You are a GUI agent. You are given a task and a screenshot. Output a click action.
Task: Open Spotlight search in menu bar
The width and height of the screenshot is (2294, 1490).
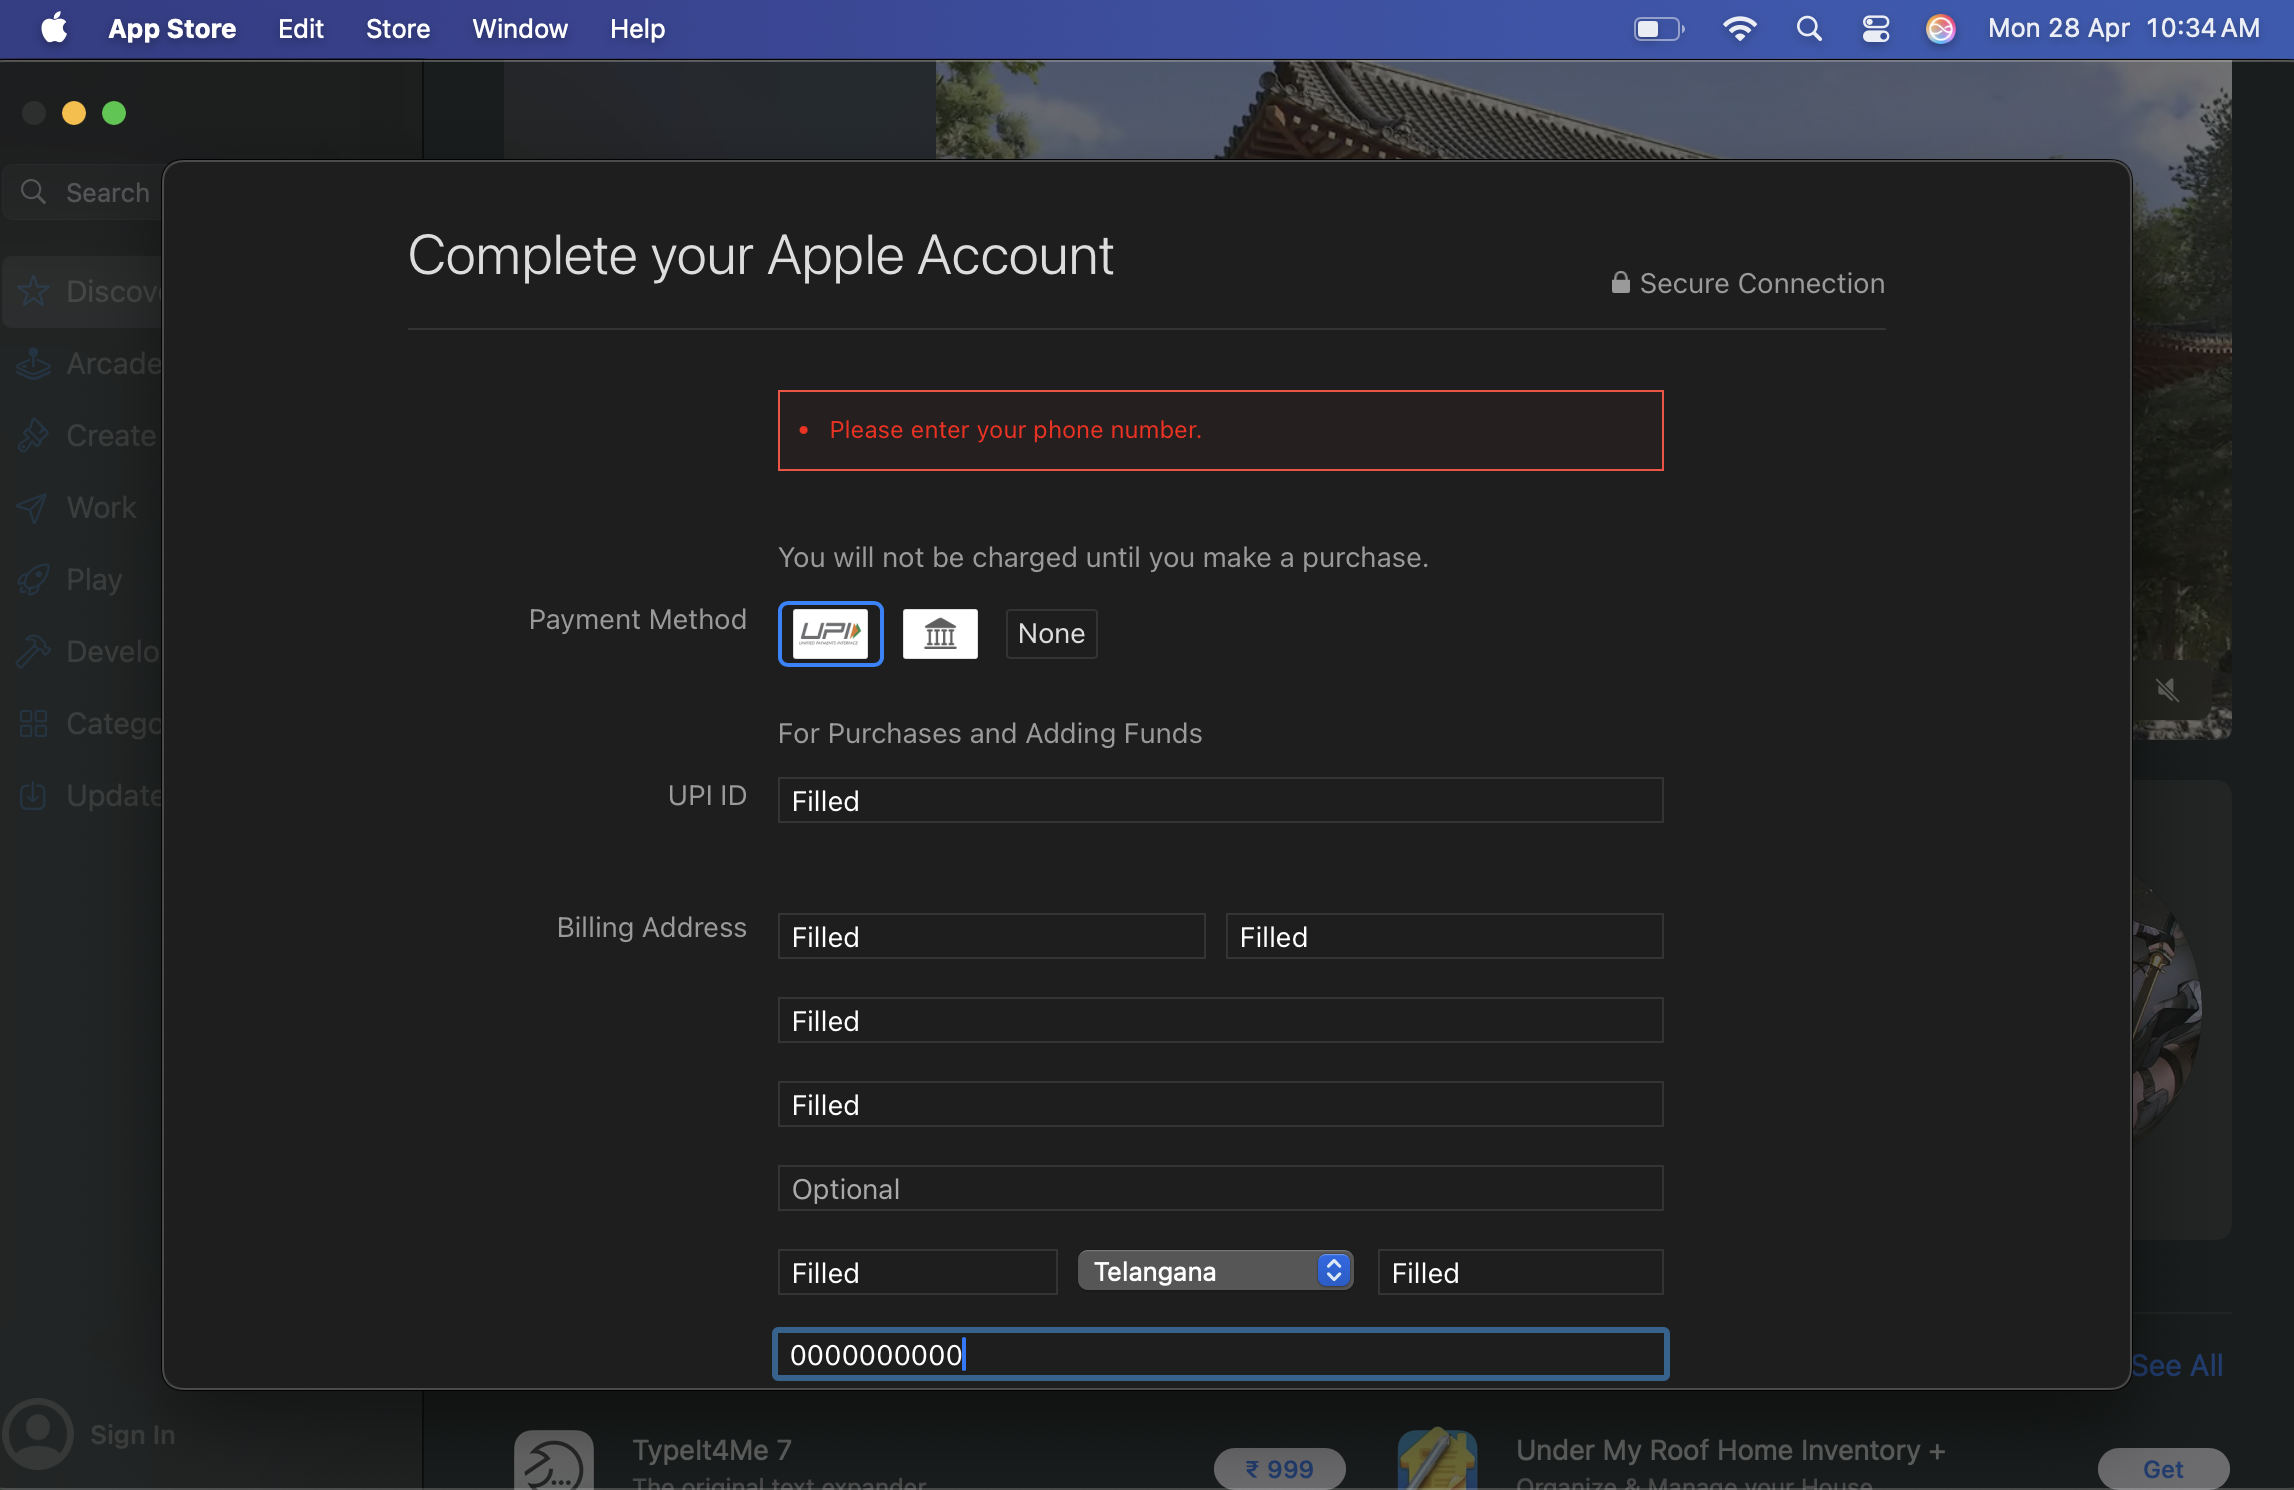coord(1808,29)
